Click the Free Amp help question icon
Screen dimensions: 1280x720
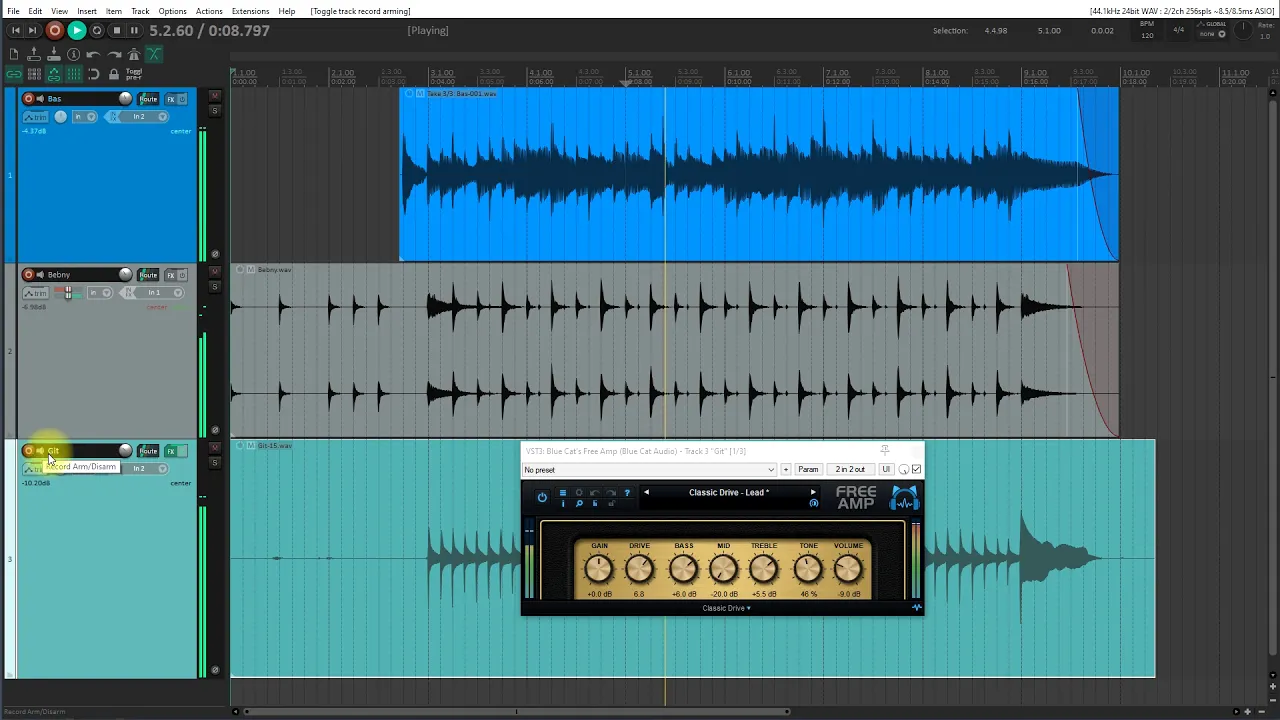[627, 493]
